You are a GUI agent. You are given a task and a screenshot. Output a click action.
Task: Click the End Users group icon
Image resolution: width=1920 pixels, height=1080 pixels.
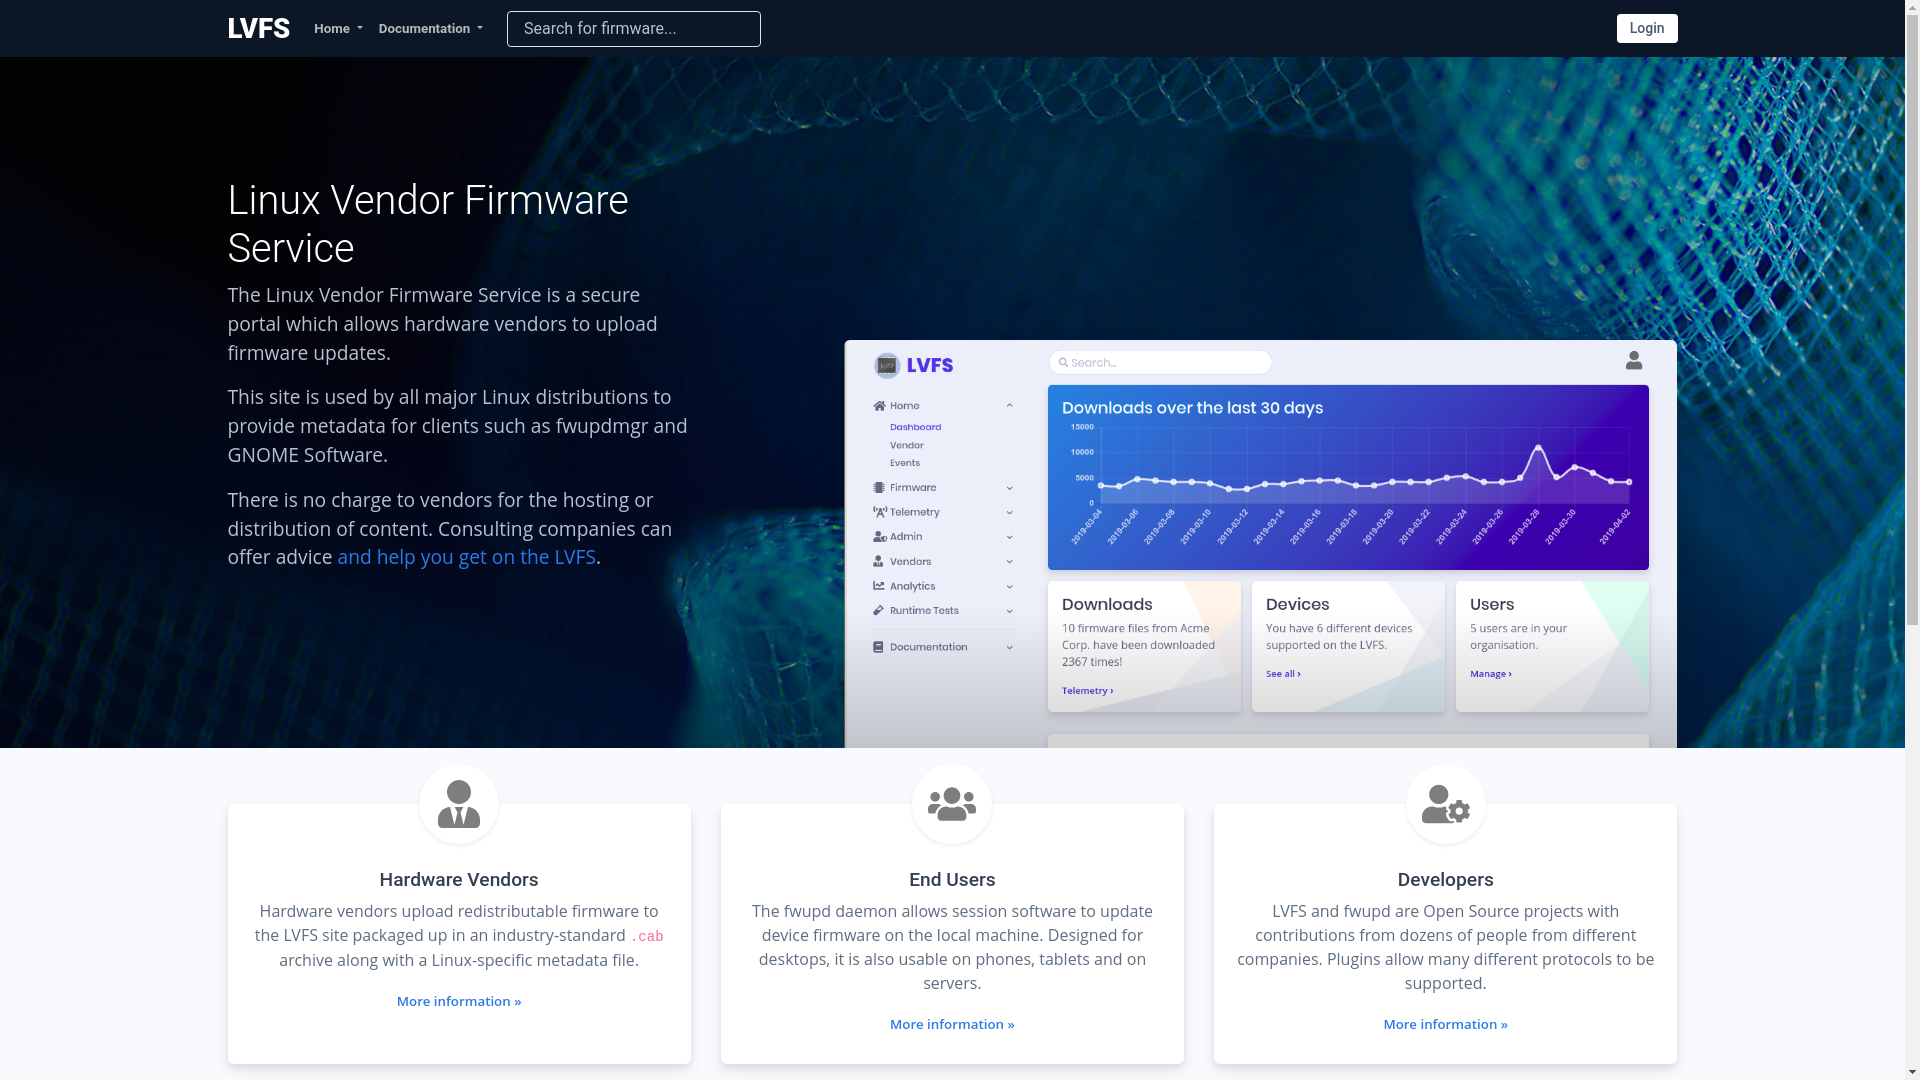point(952,804)
